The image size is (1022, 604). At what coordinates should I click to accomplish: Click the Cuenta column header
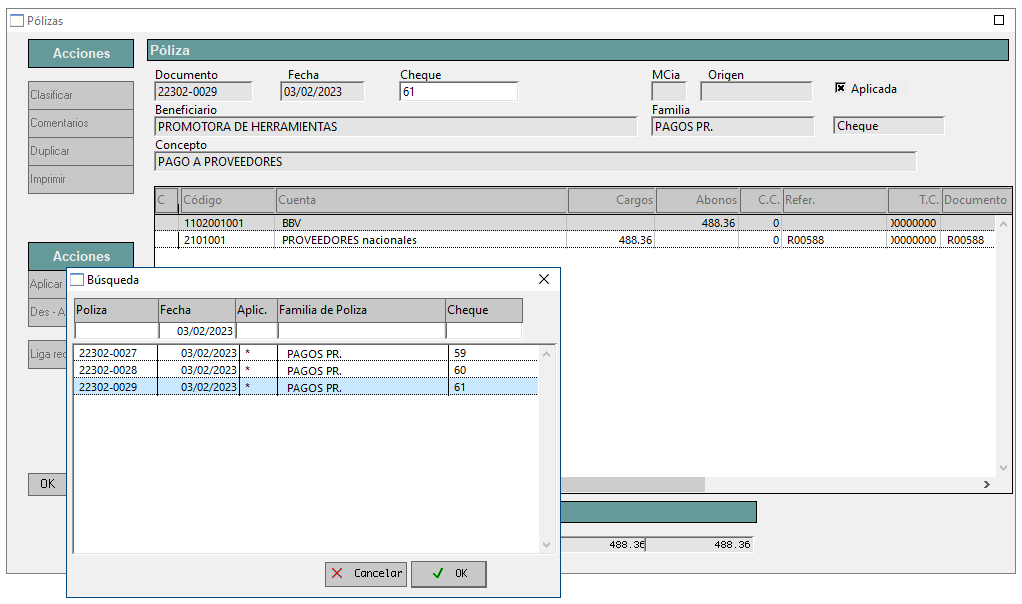pyautogui.click(x=422, y=200)
